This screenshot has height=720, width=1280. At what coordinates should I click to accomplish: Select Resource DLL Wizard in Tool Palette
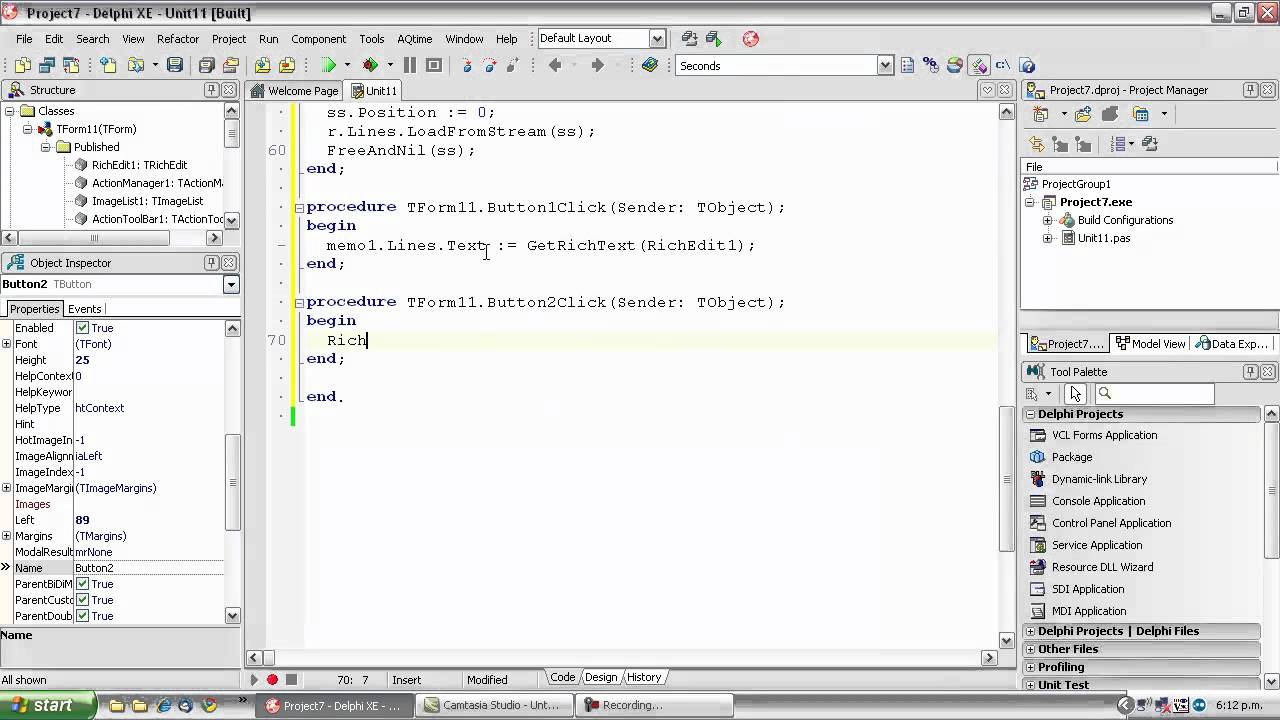tap(1102, 567)
